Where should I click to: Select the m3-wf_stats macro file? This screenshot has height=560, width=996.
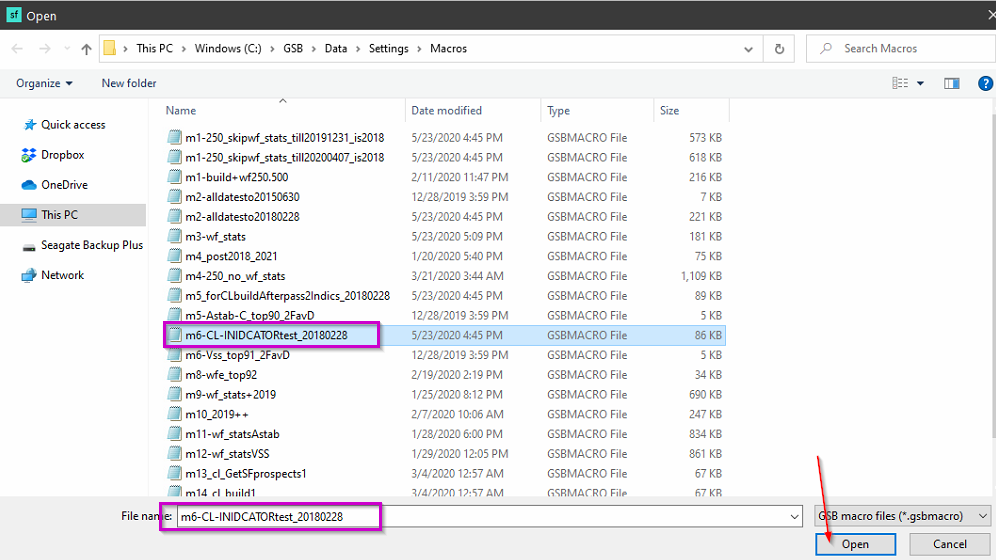[215, 237]
